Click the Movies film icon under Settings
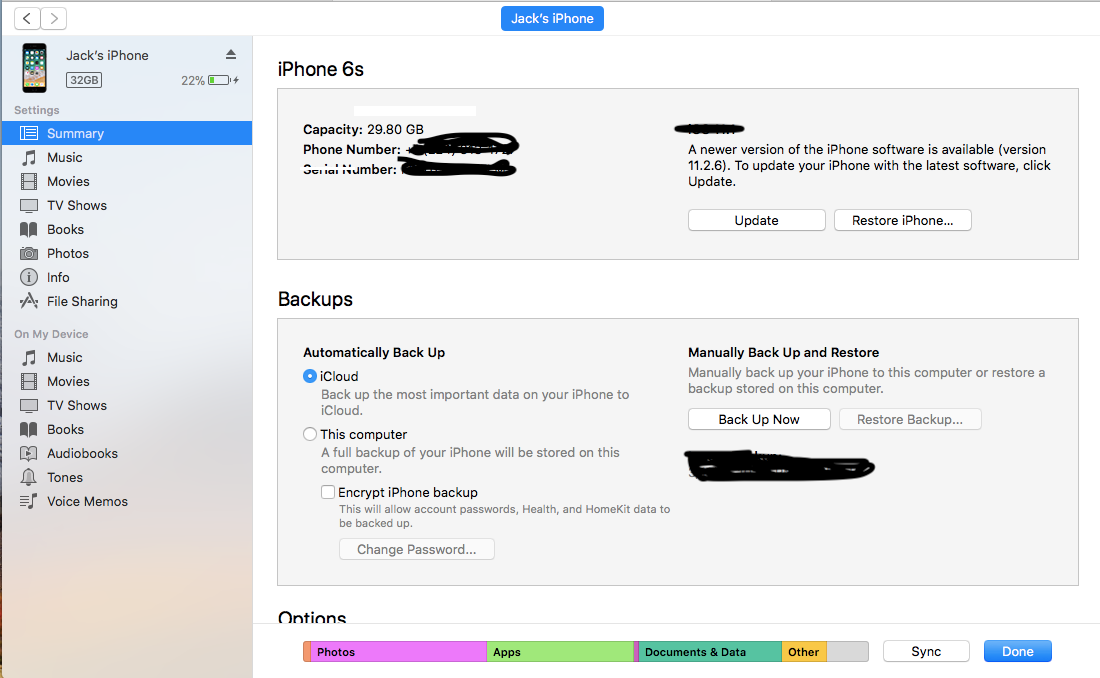The width and height of the screenshot is (1100, 678). click(x=29, y=181)
